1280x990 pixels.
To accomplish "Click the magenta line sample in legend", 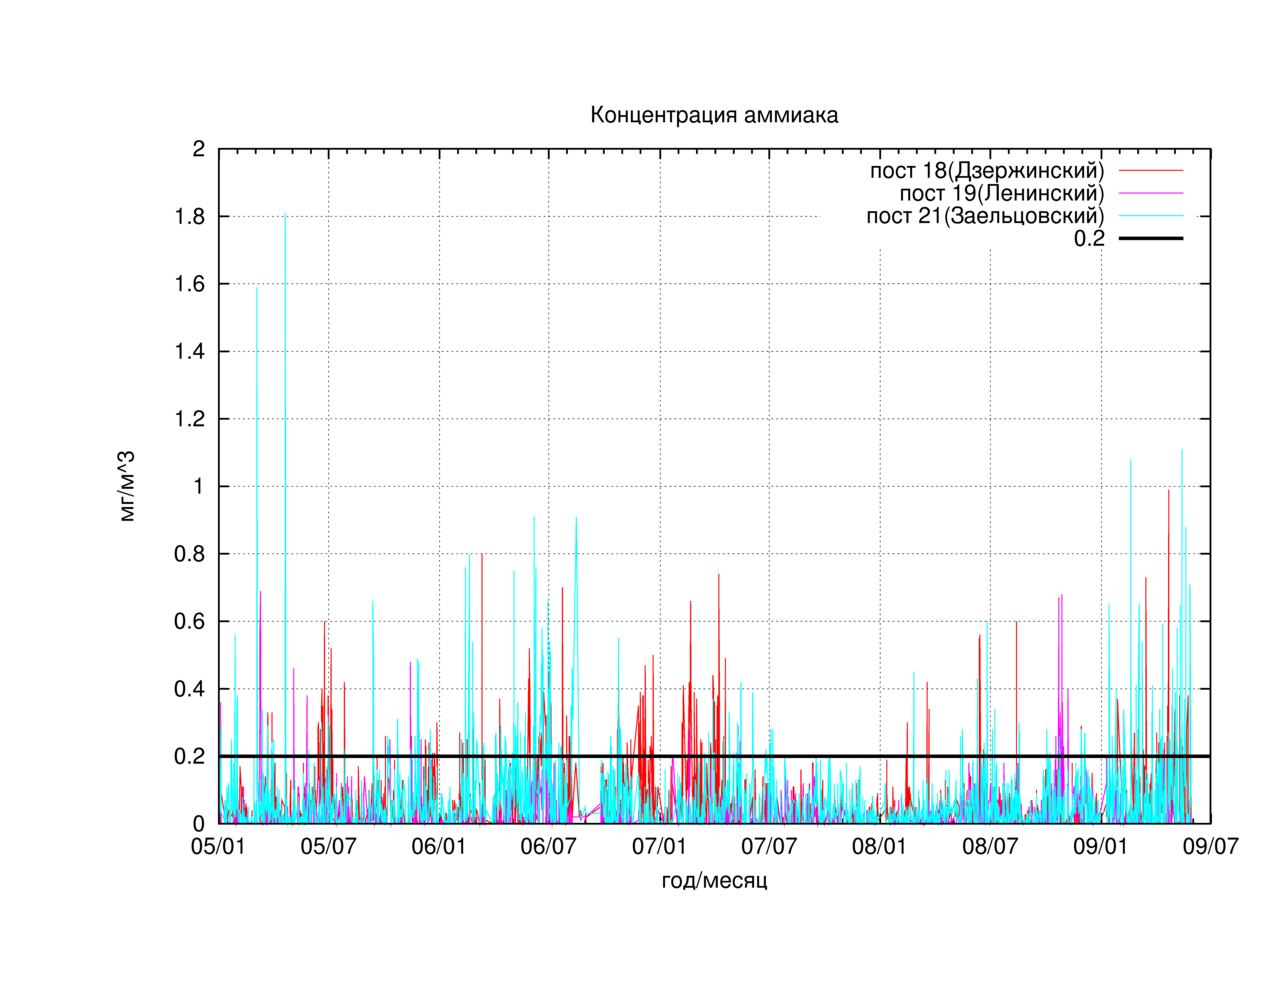I will click(1150, 193).
